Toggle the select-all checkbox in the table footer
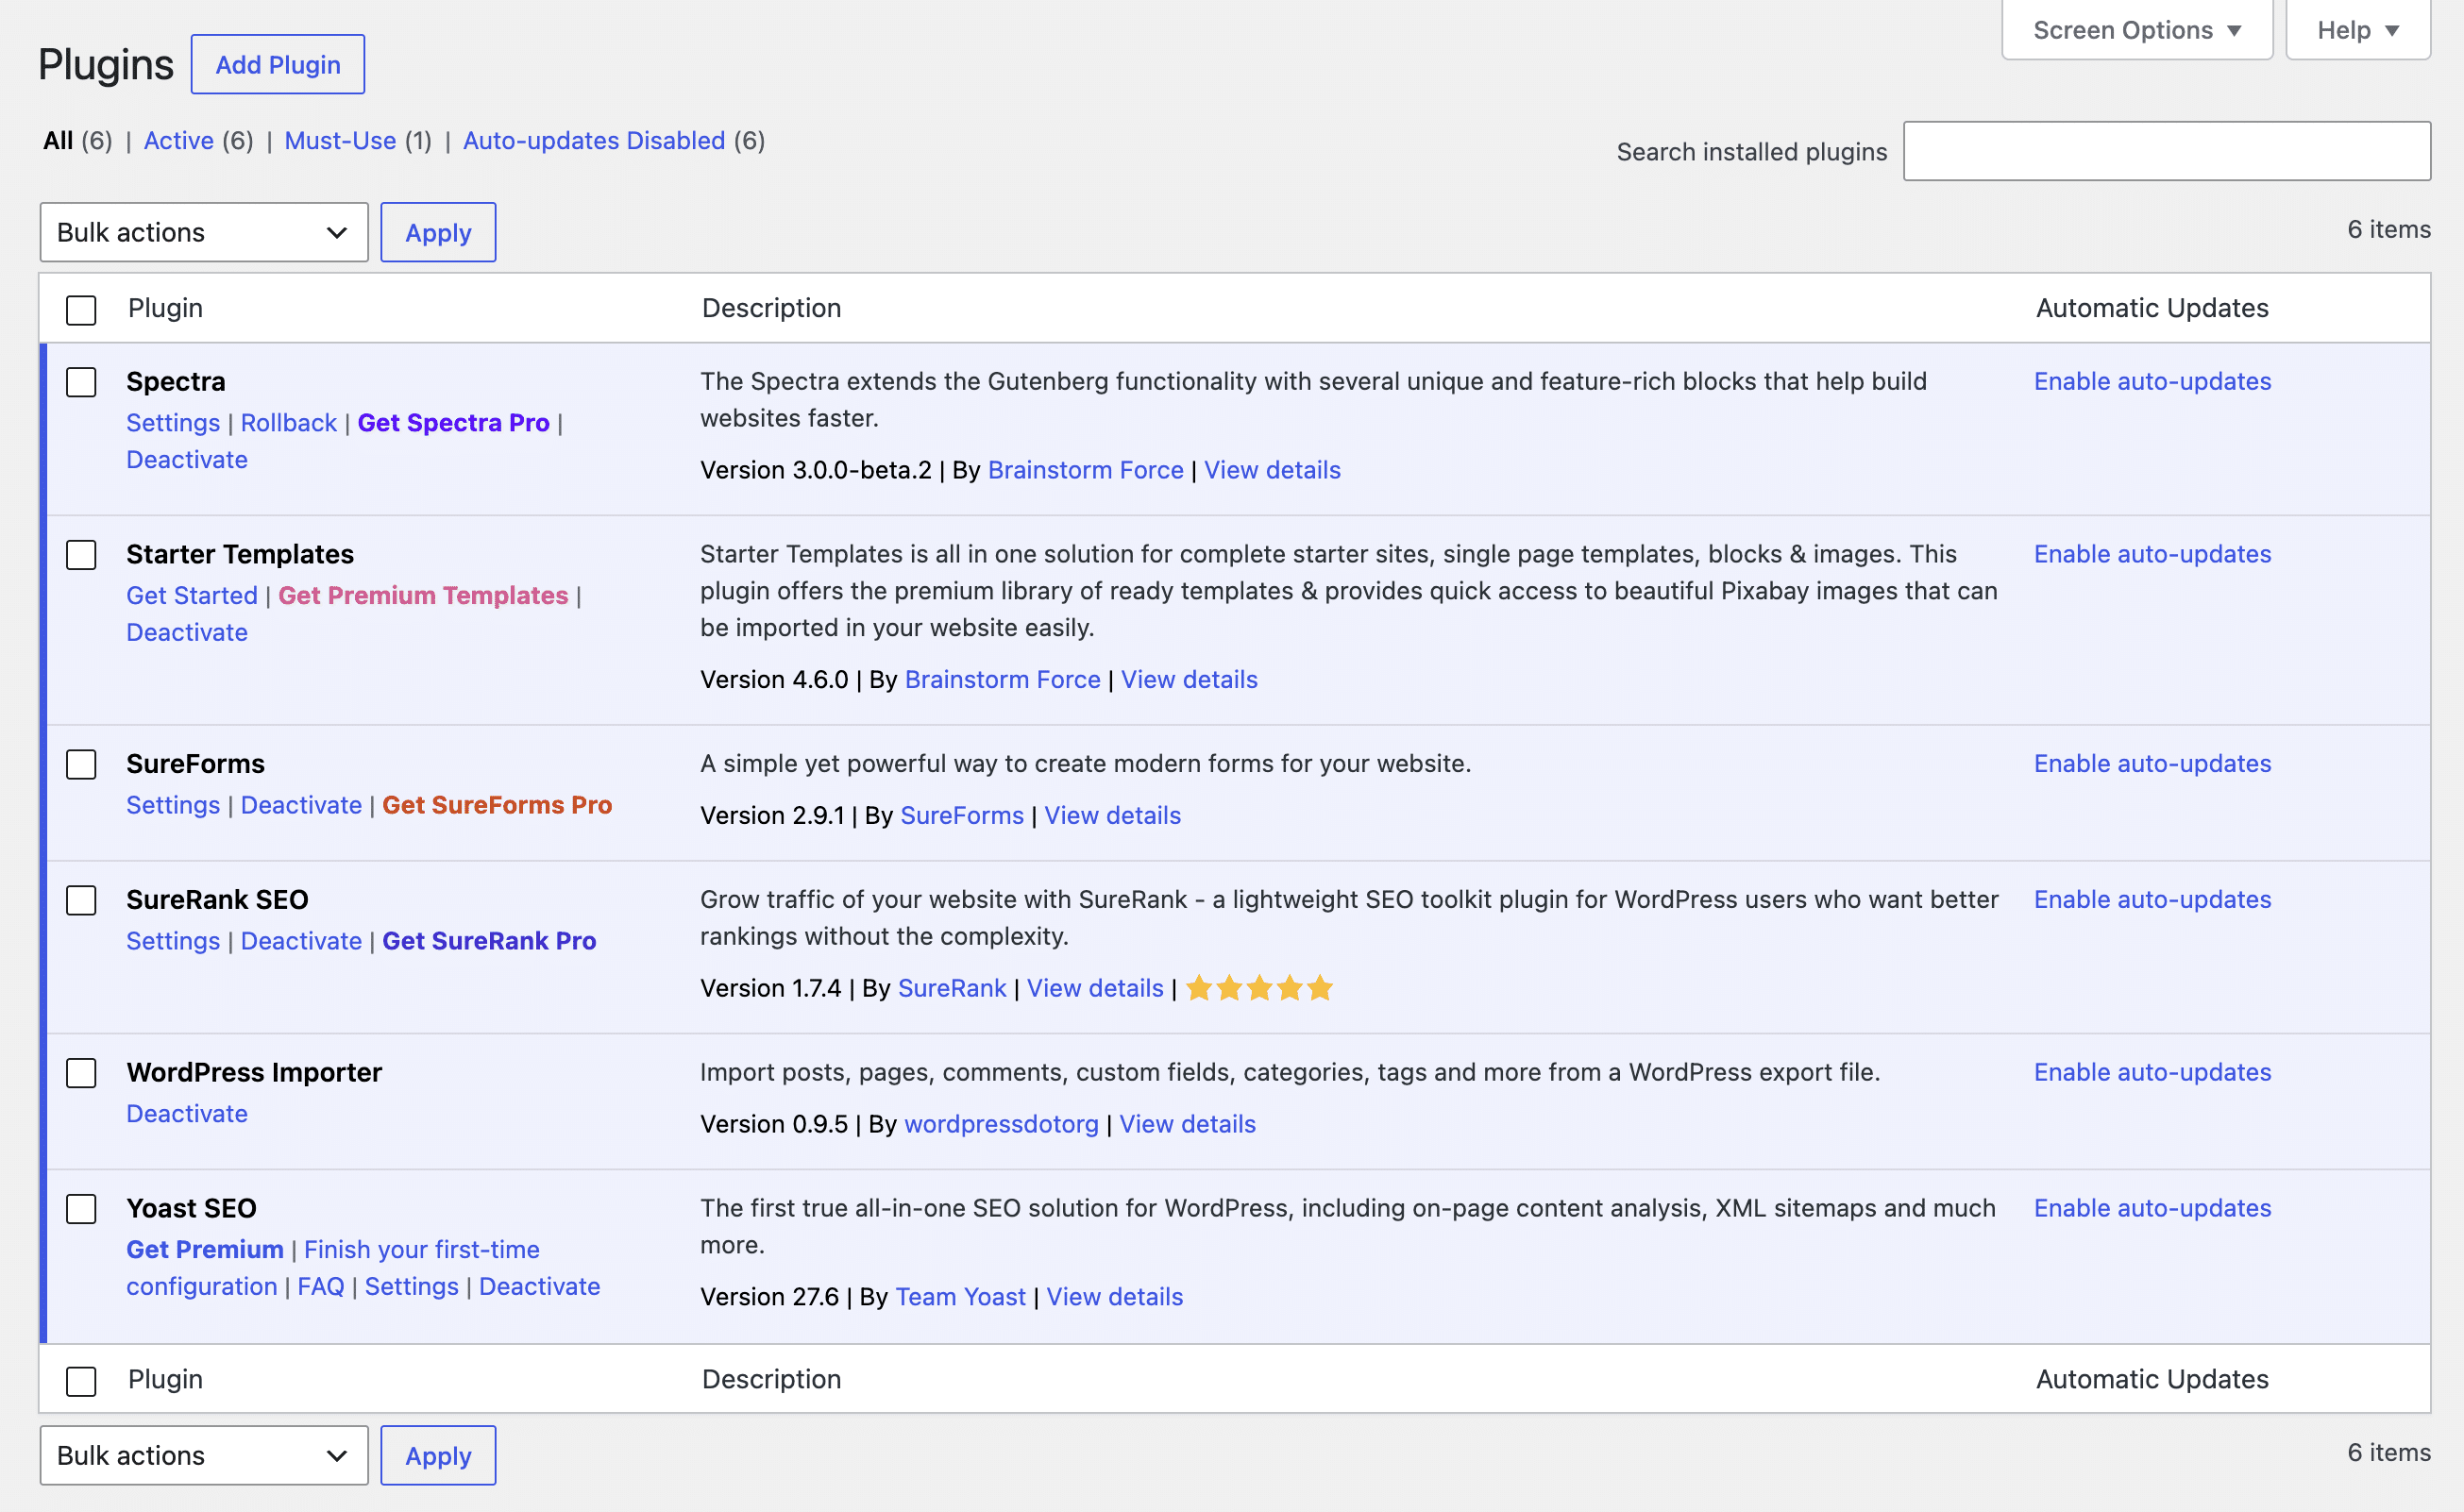The image size is (2464, 1512). click(x=81, y=1382)
